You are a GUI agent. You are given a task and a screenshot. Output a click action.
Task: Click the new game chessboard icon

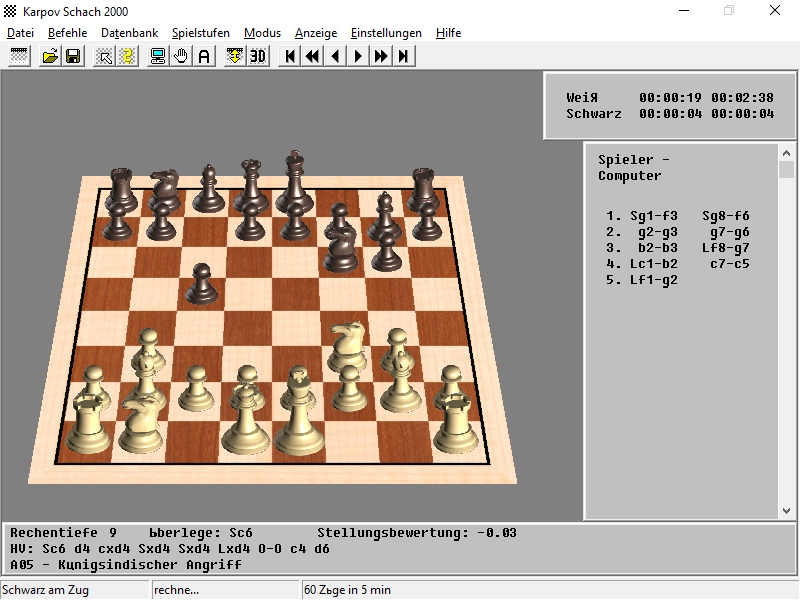click(x=19, y=56)
